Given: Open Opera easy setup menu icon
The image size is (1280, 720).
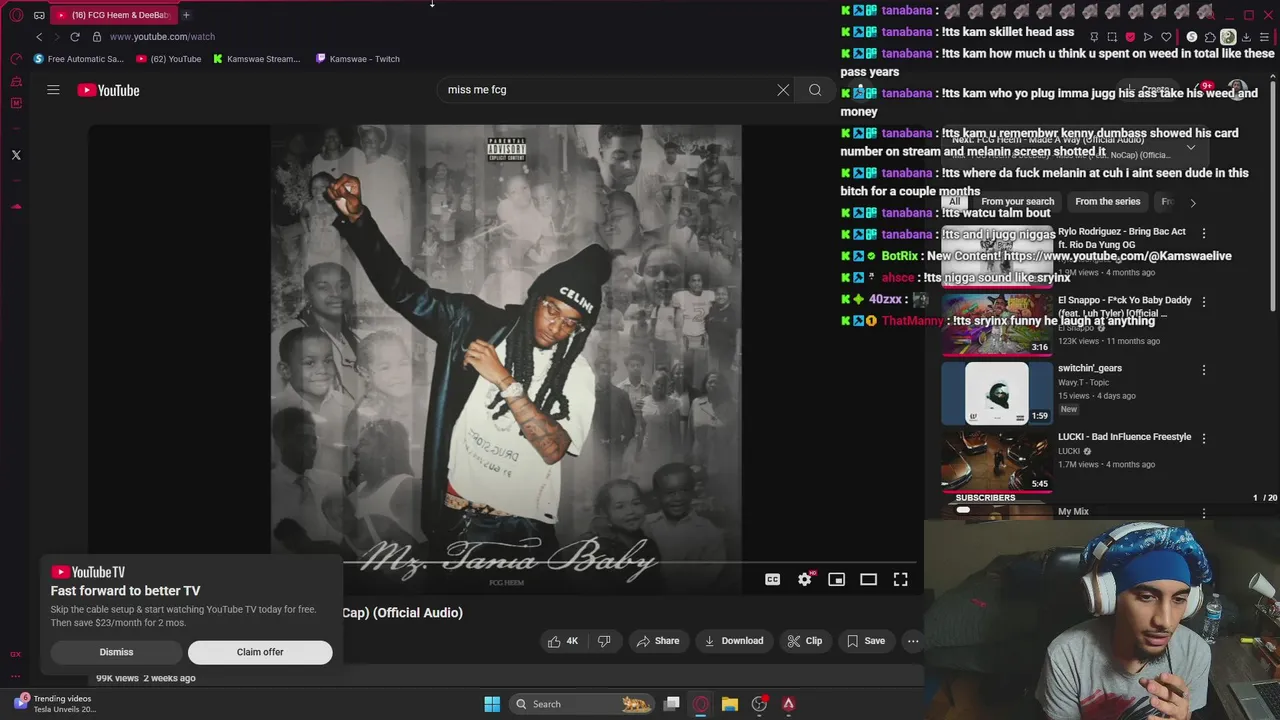Looking at the screenshot, I should (1265, 37).
